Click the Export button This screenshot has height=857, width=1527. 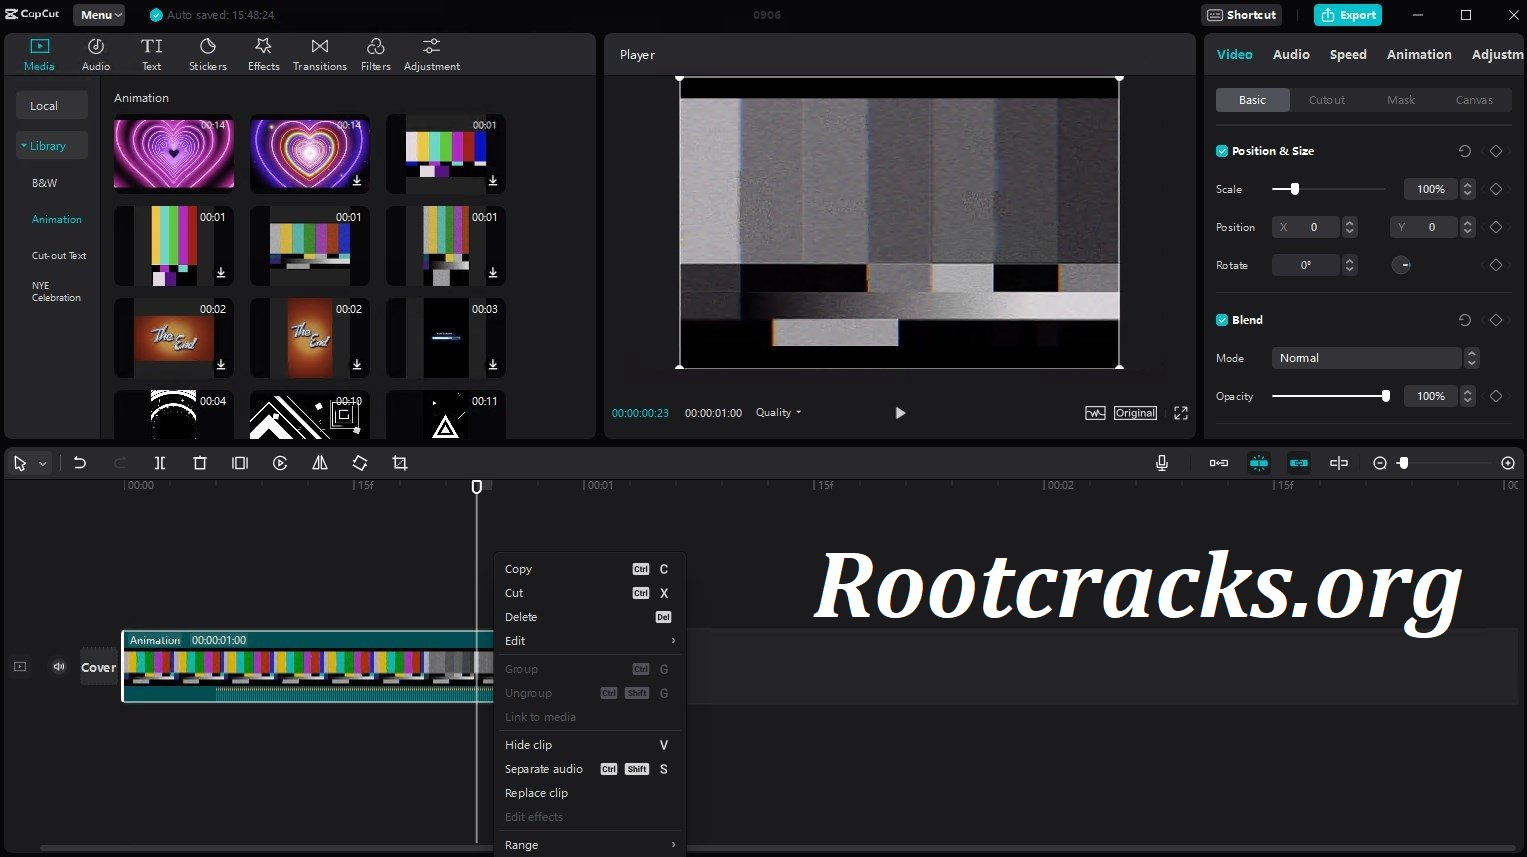tap(1348, 15)
